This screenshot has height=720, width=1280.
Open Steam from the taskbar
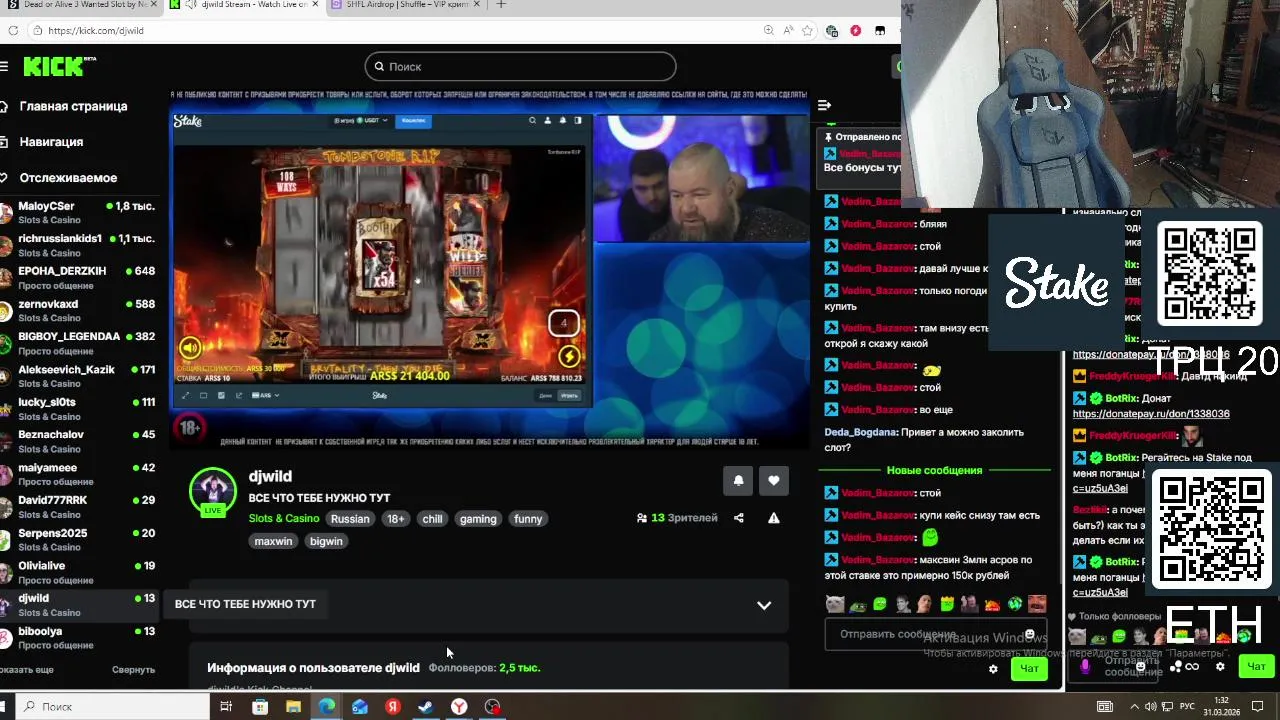tap(425, 707)
